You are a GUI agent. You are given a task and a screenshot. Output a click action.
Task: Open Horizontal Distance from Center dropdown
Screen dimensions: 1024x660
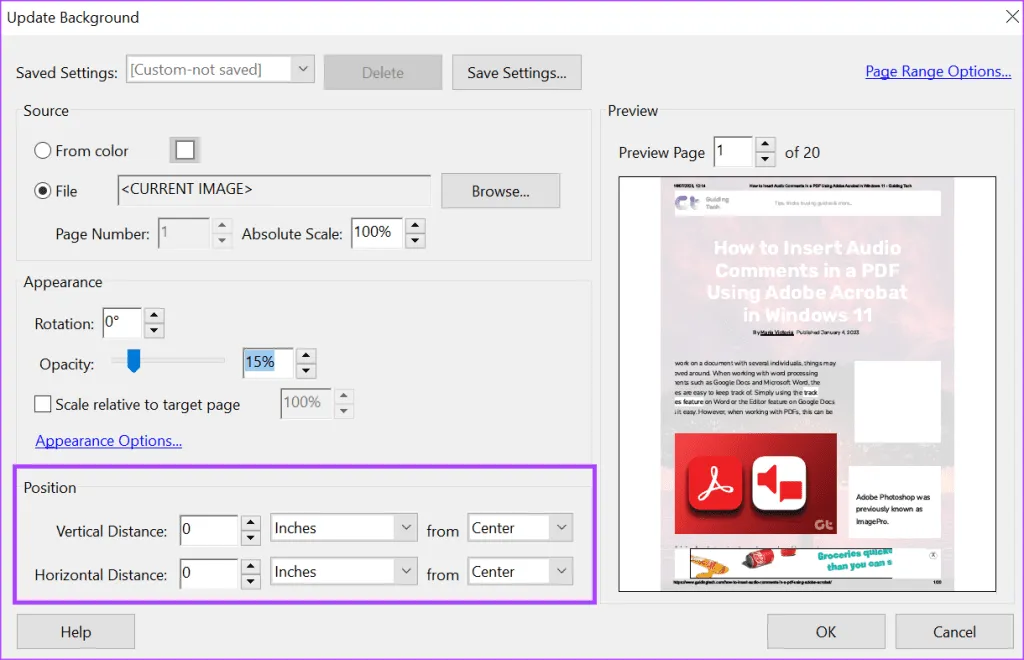click(561, 572)
